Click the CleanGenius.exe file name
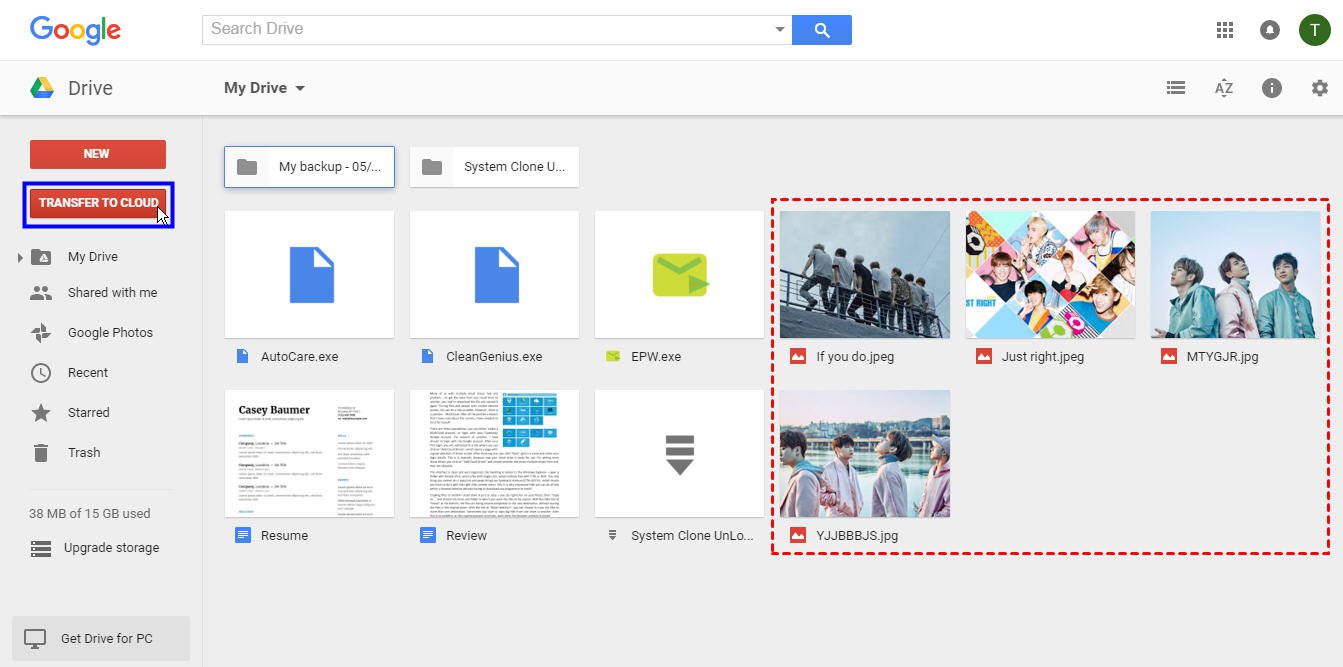Image resolution: width=1343 pixels, height=667 pixels. (494, 356)
